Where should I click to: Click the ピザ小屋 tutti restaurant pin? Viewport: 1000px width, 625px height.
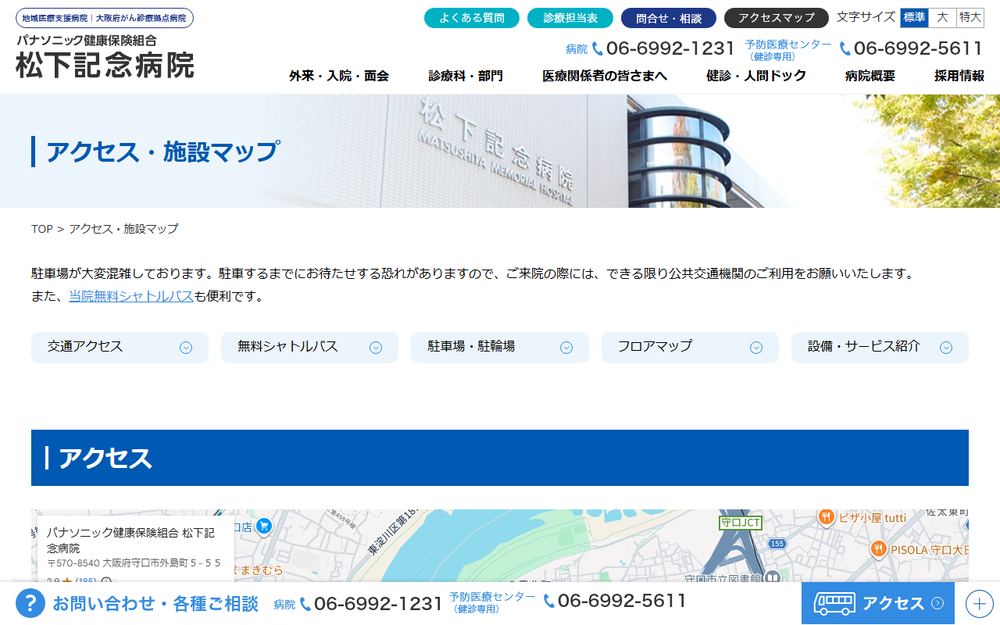(826, 517)
